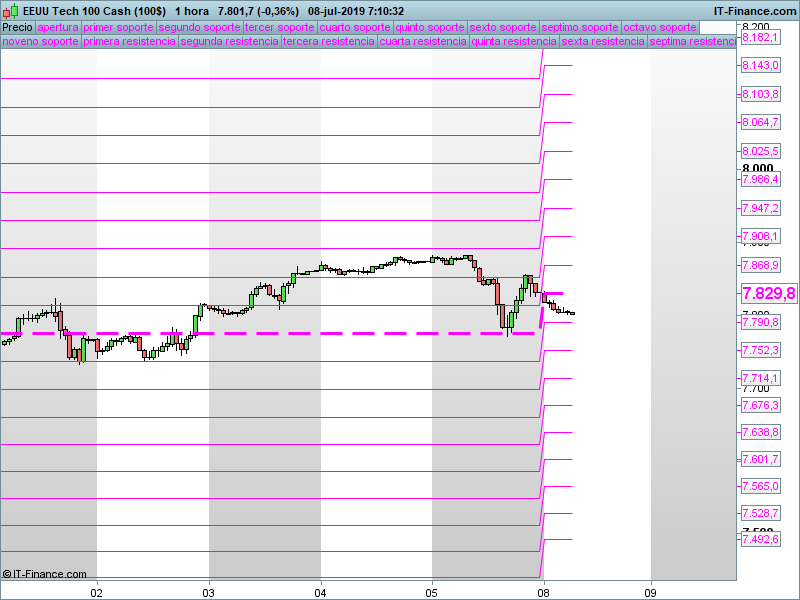Click the 8.064,7 price label

(760, 122)
